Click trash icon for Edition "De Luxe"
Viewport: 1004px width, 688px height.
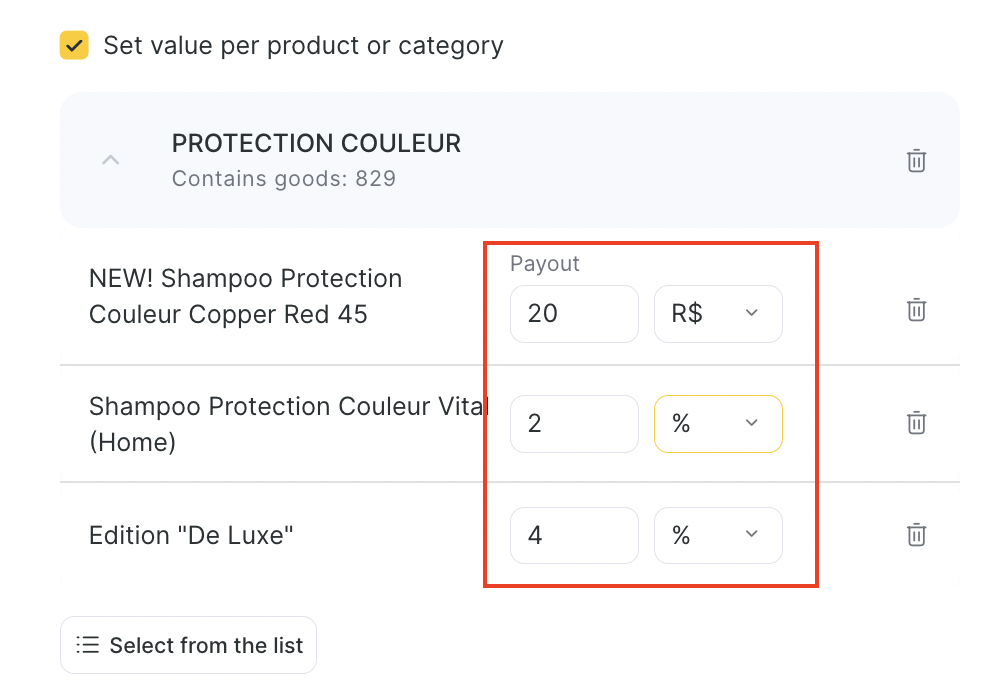[916, 535]
